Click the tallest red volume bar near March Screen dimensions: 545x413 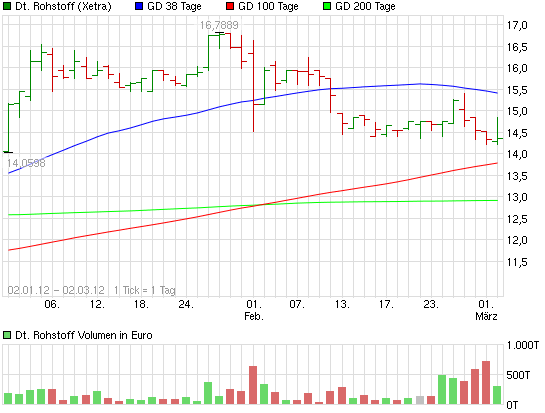pyautogui.click(x=486, y=382)
